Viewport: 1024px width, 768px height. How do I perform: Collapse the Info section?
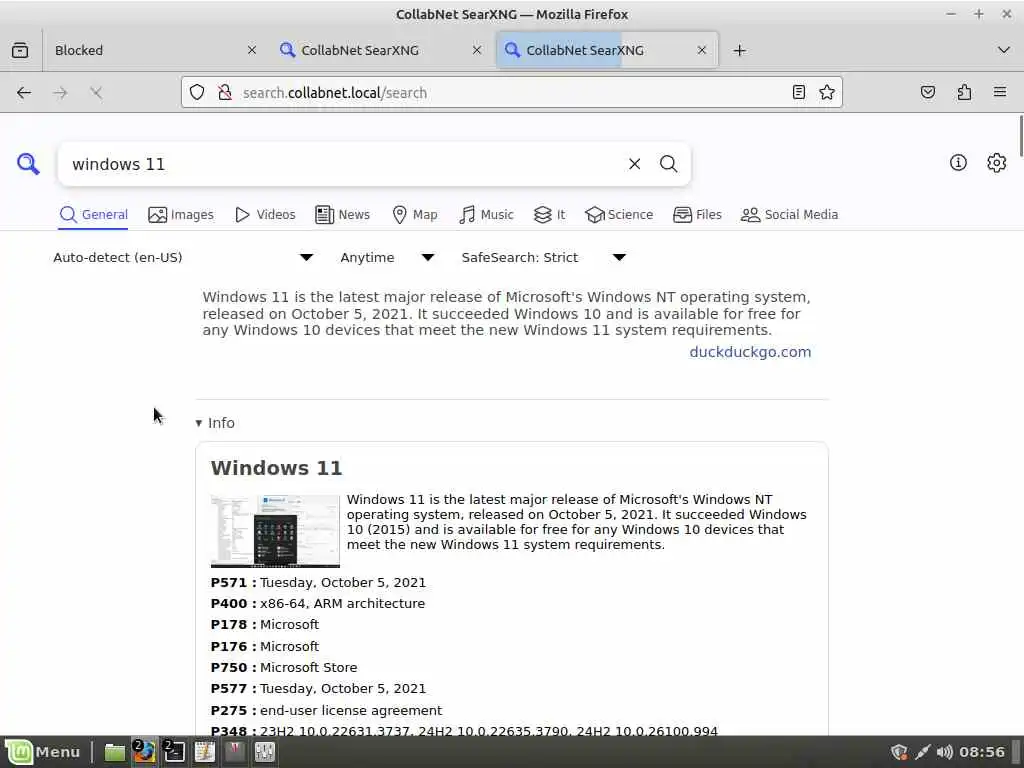tap(215, 423)
